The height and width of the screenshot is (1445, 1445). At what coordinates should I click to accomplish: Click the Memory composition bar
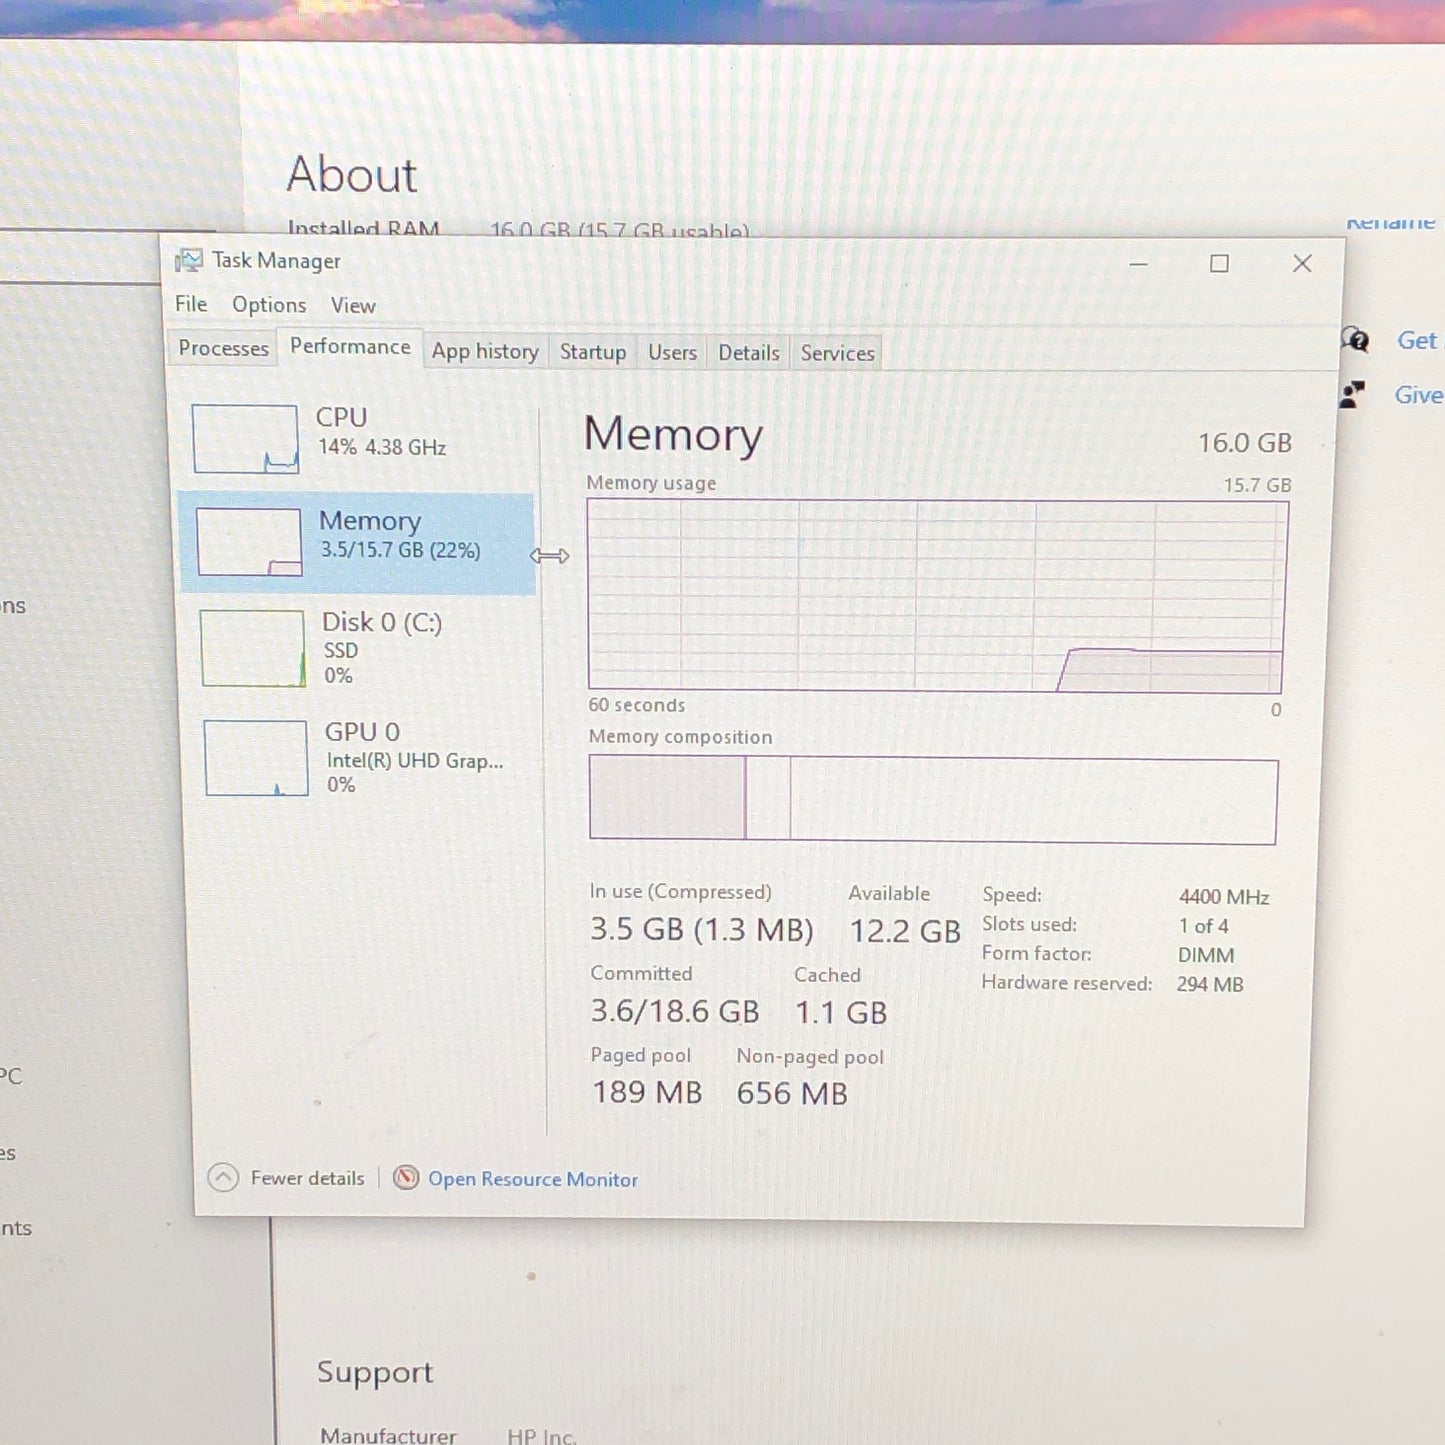tap(933, 799)
